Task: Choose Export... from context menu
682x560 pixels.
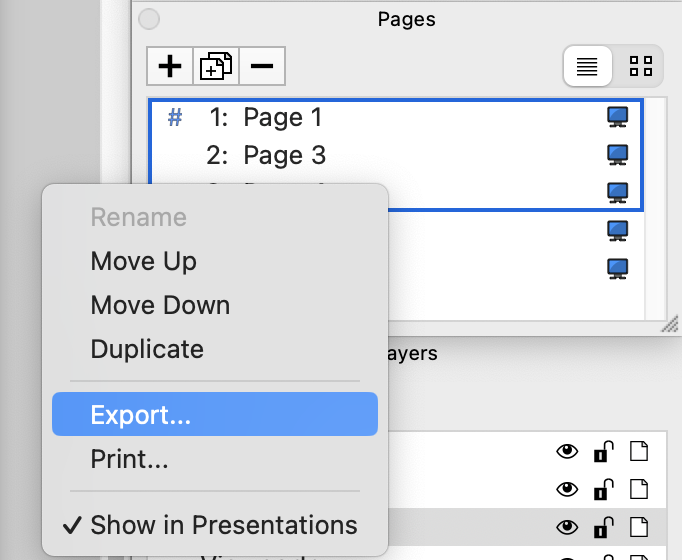Action: click(140, 415)
